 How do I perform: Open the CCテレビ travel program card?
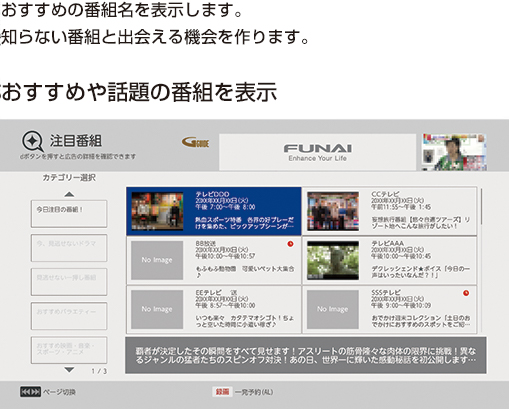389,211
